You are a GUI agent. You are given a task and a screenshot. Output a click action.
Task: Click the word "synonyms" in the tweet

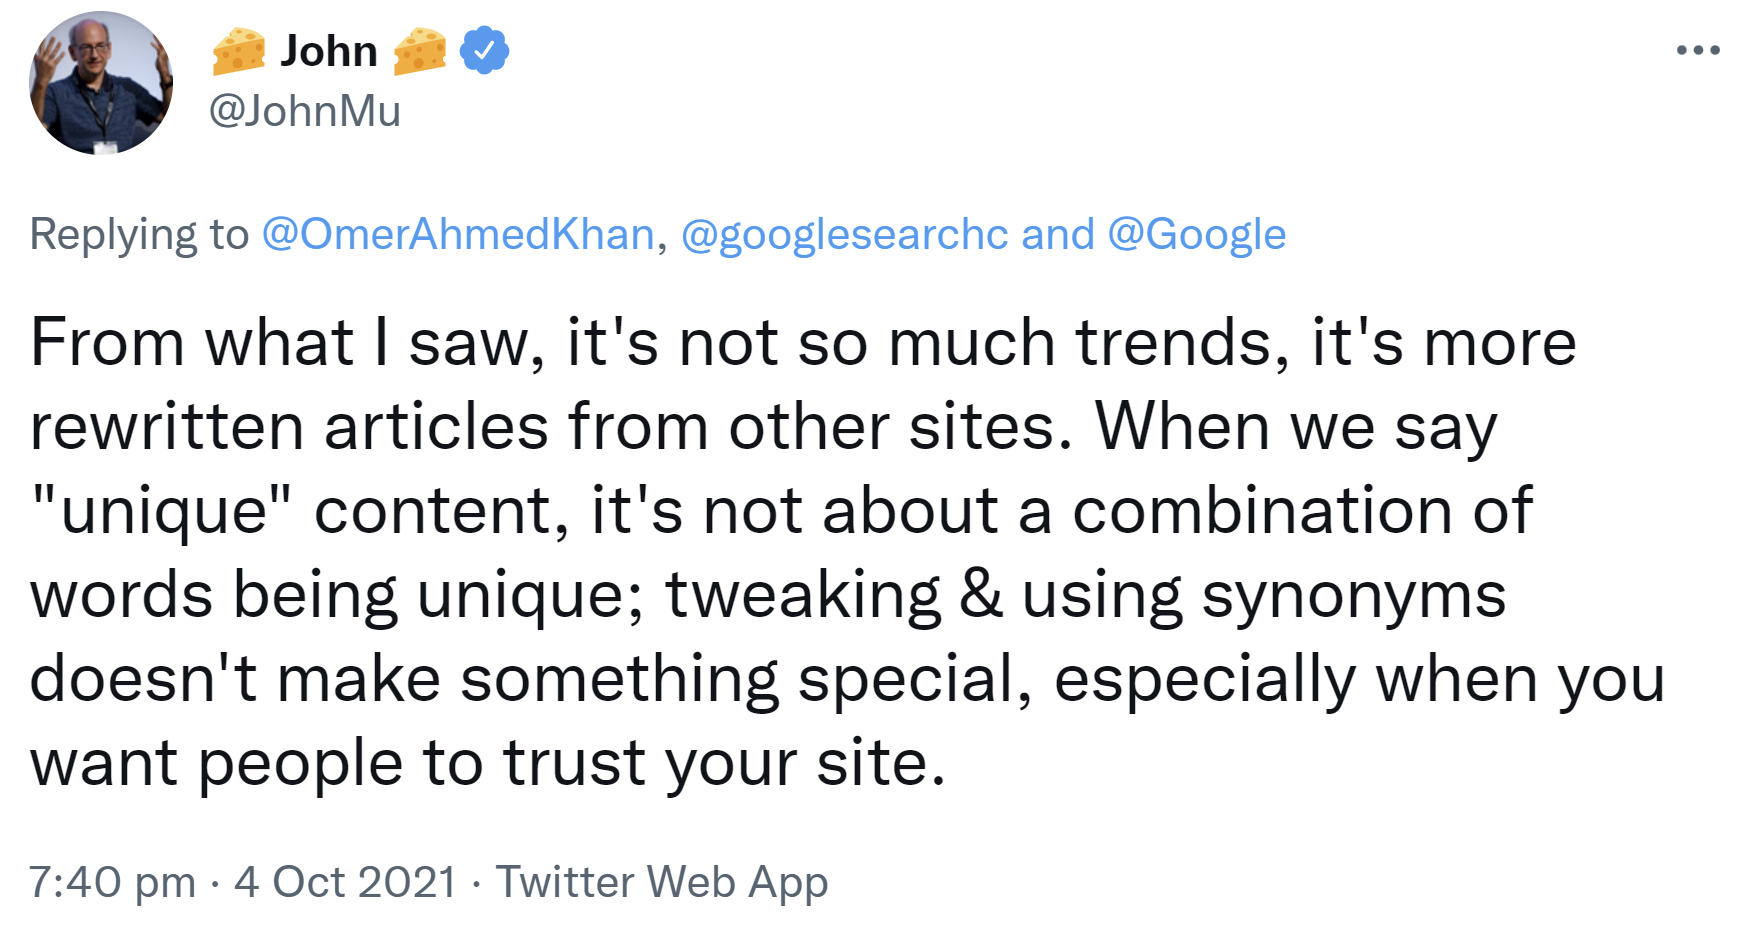pyautogui.click(x=1355, y=594)
